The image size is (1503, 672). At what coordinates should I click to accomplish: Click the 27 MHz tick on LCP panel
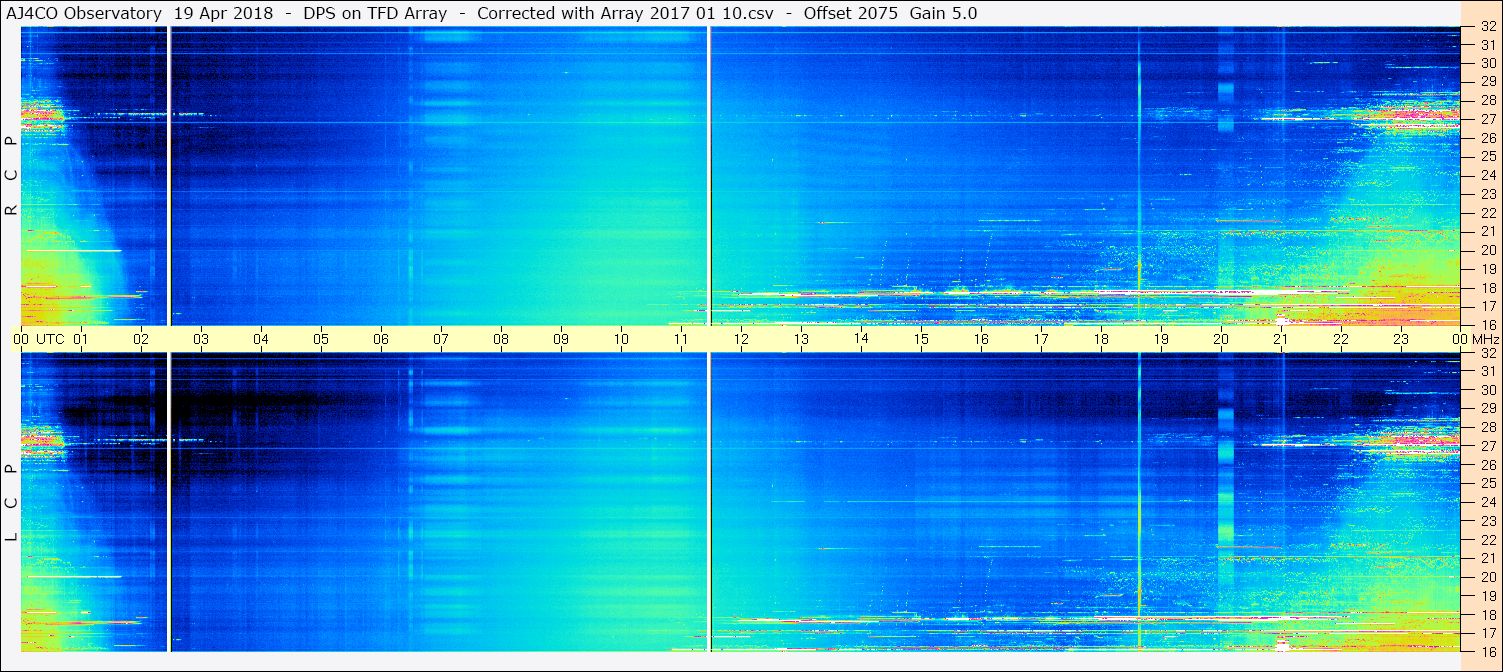1487,446
